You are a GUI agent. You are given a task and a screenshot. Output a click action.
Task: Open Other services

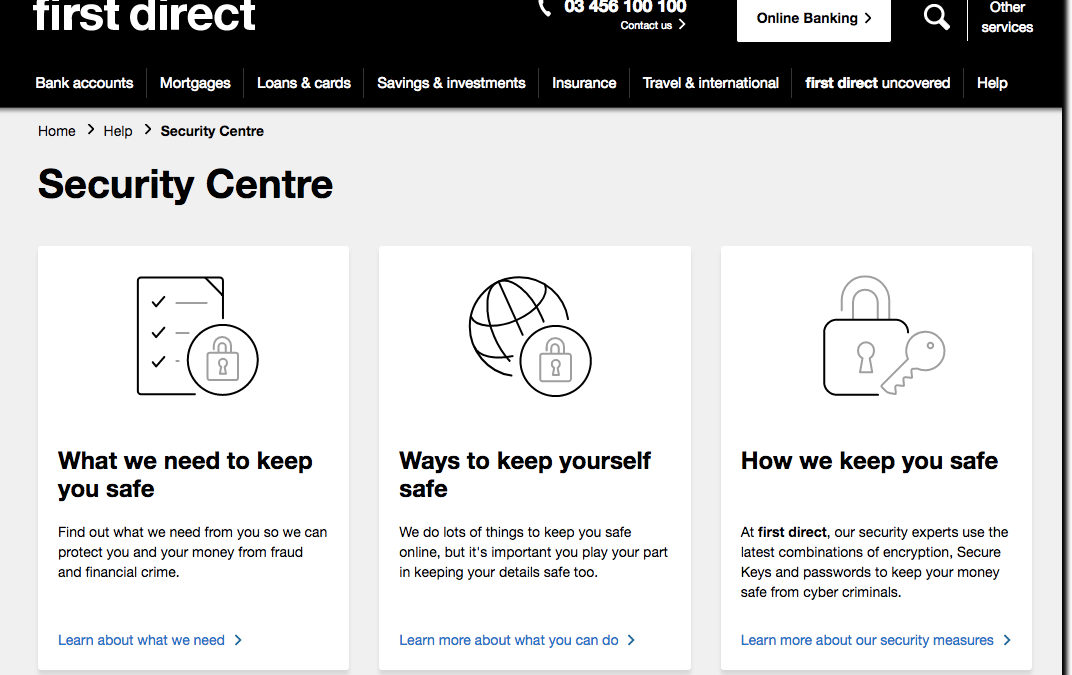pyautogui.click(x=1006, y=18)
